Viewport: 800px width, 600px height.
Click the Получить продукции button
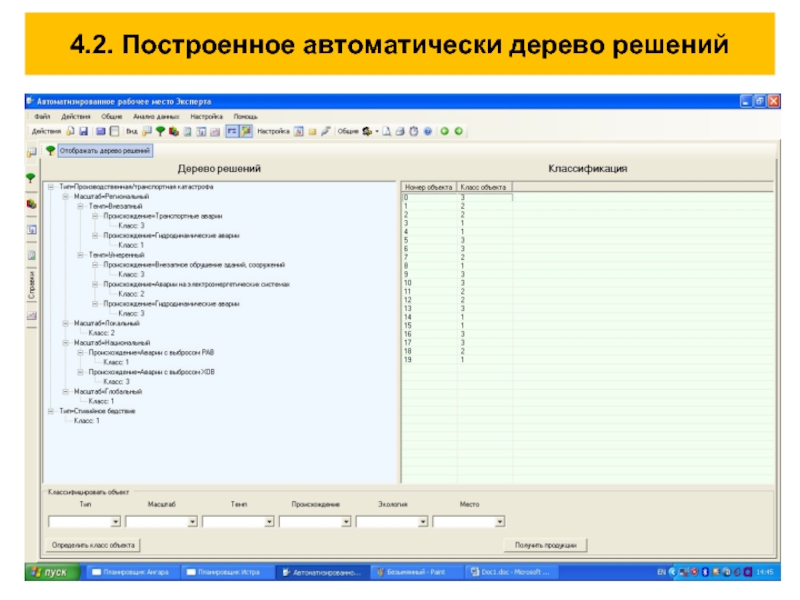point(545,545)
